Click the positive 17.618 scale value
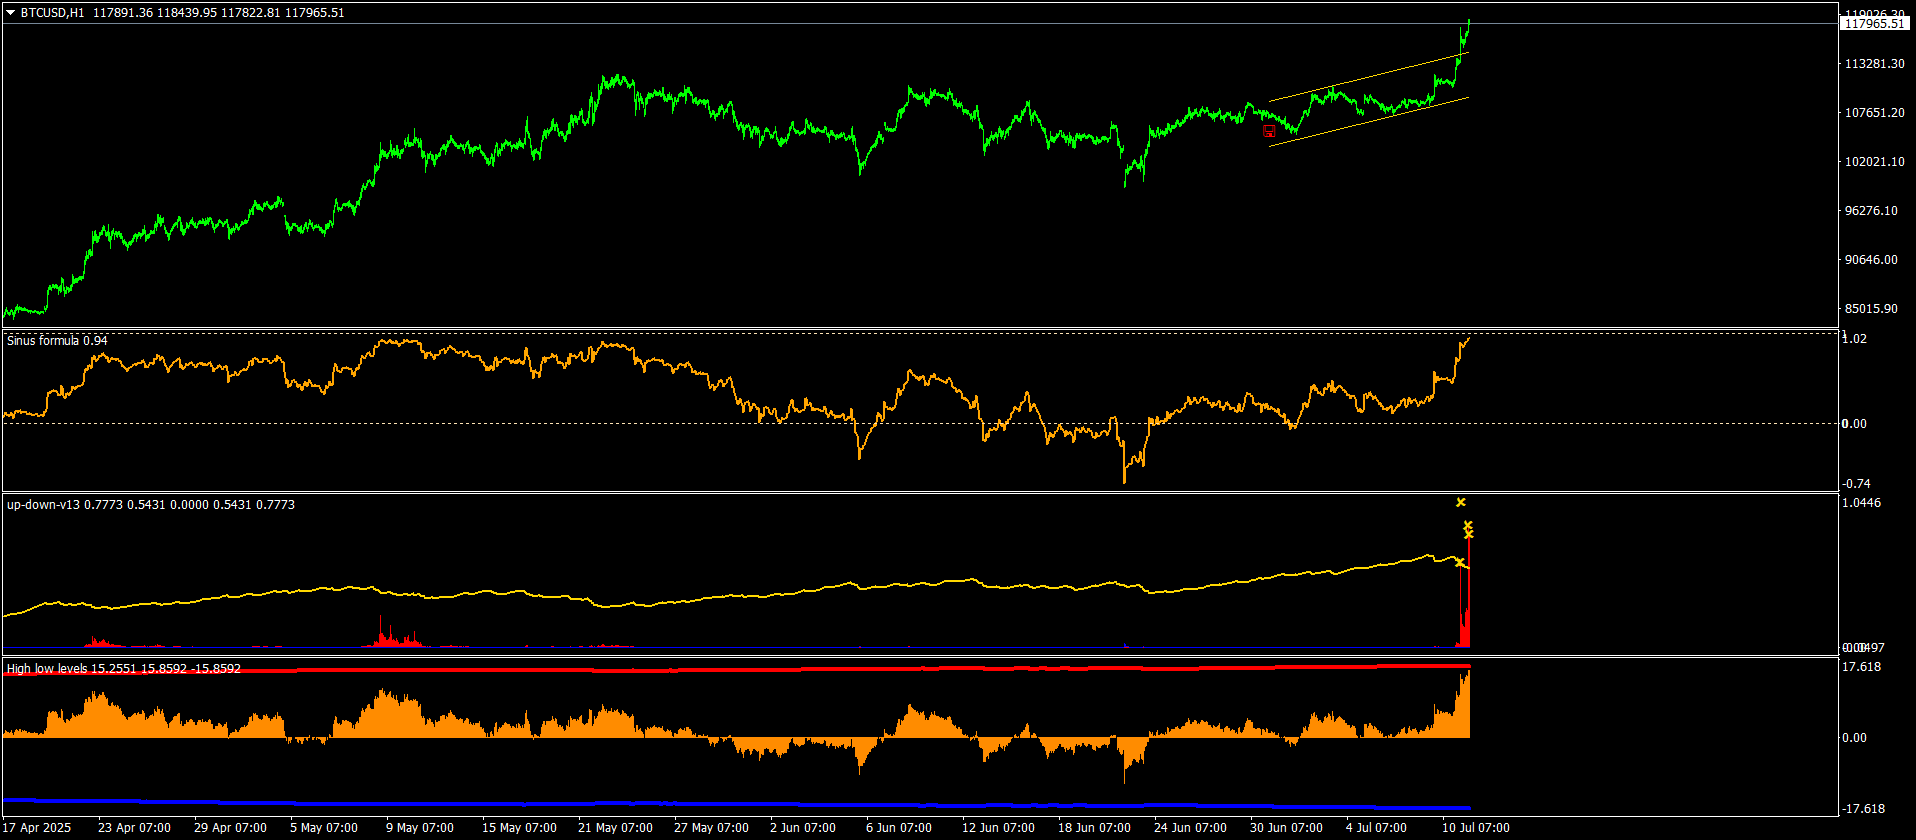The width and height of the screenshot is (1916, 840). click(x=1862, y=667)
